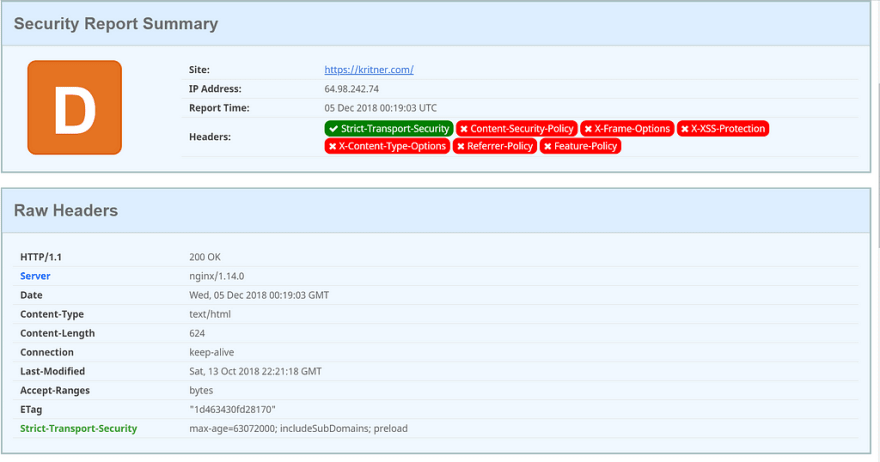
Task: Click the orange D grade icon
Action: click(x=75, y=107)
